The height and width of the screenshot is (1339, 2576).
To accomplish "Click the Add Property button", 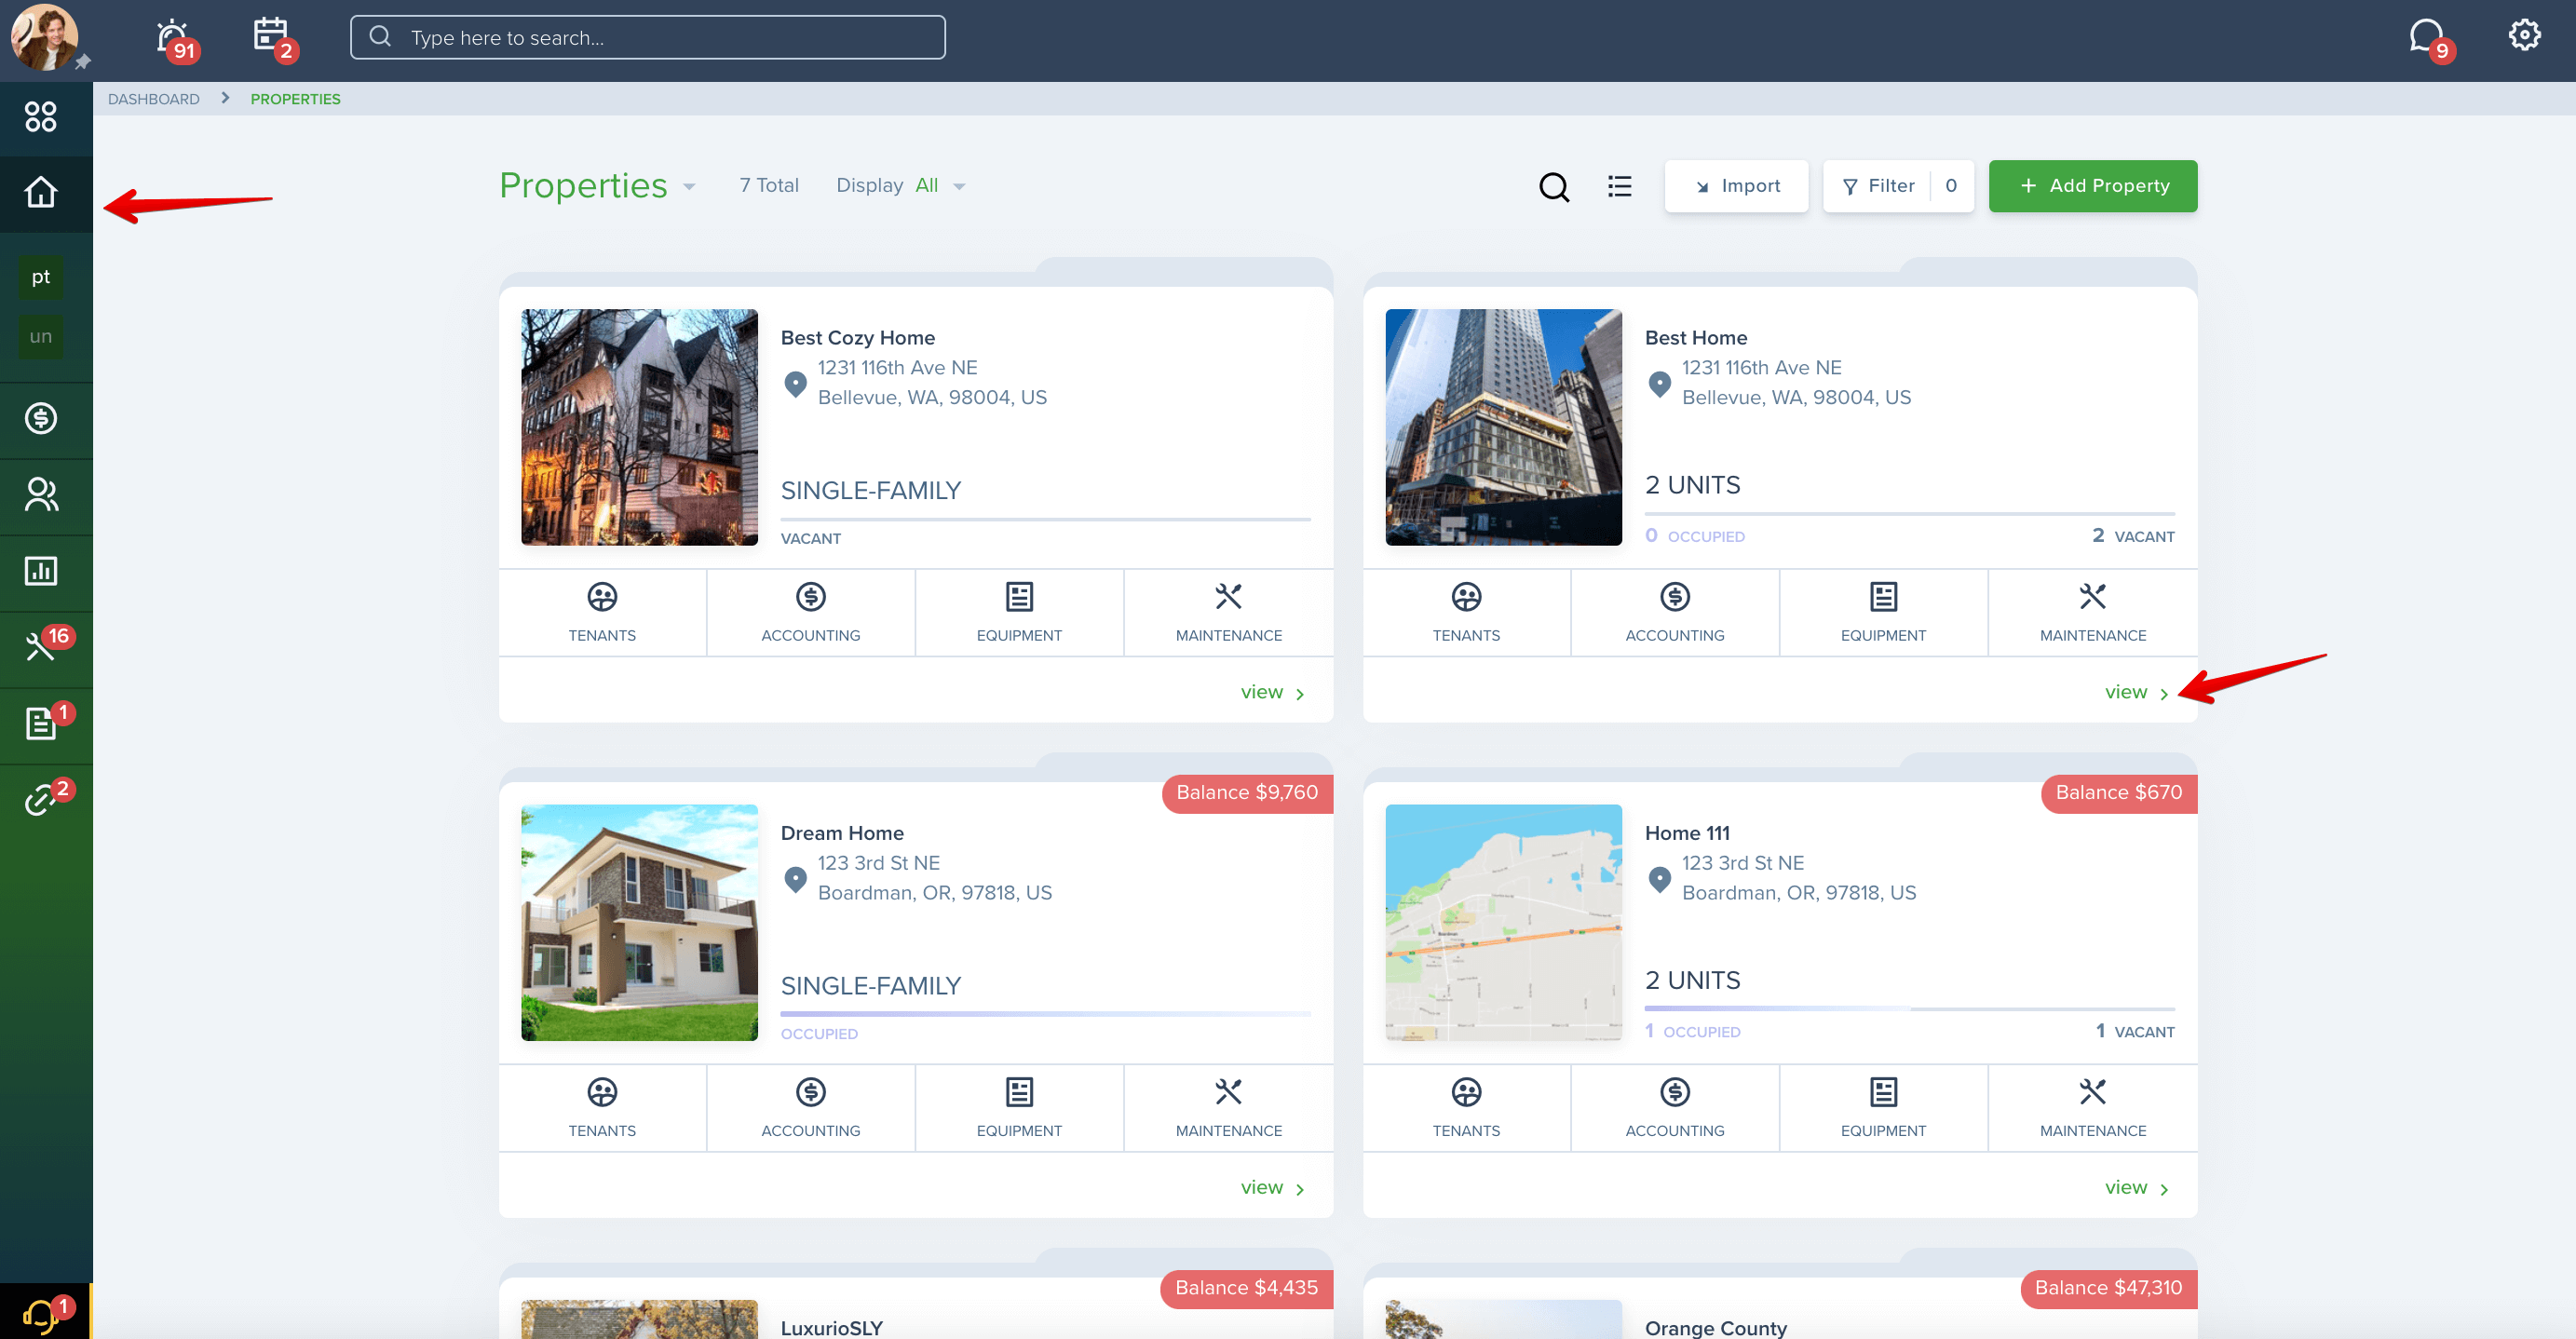I will (2092, 186).
